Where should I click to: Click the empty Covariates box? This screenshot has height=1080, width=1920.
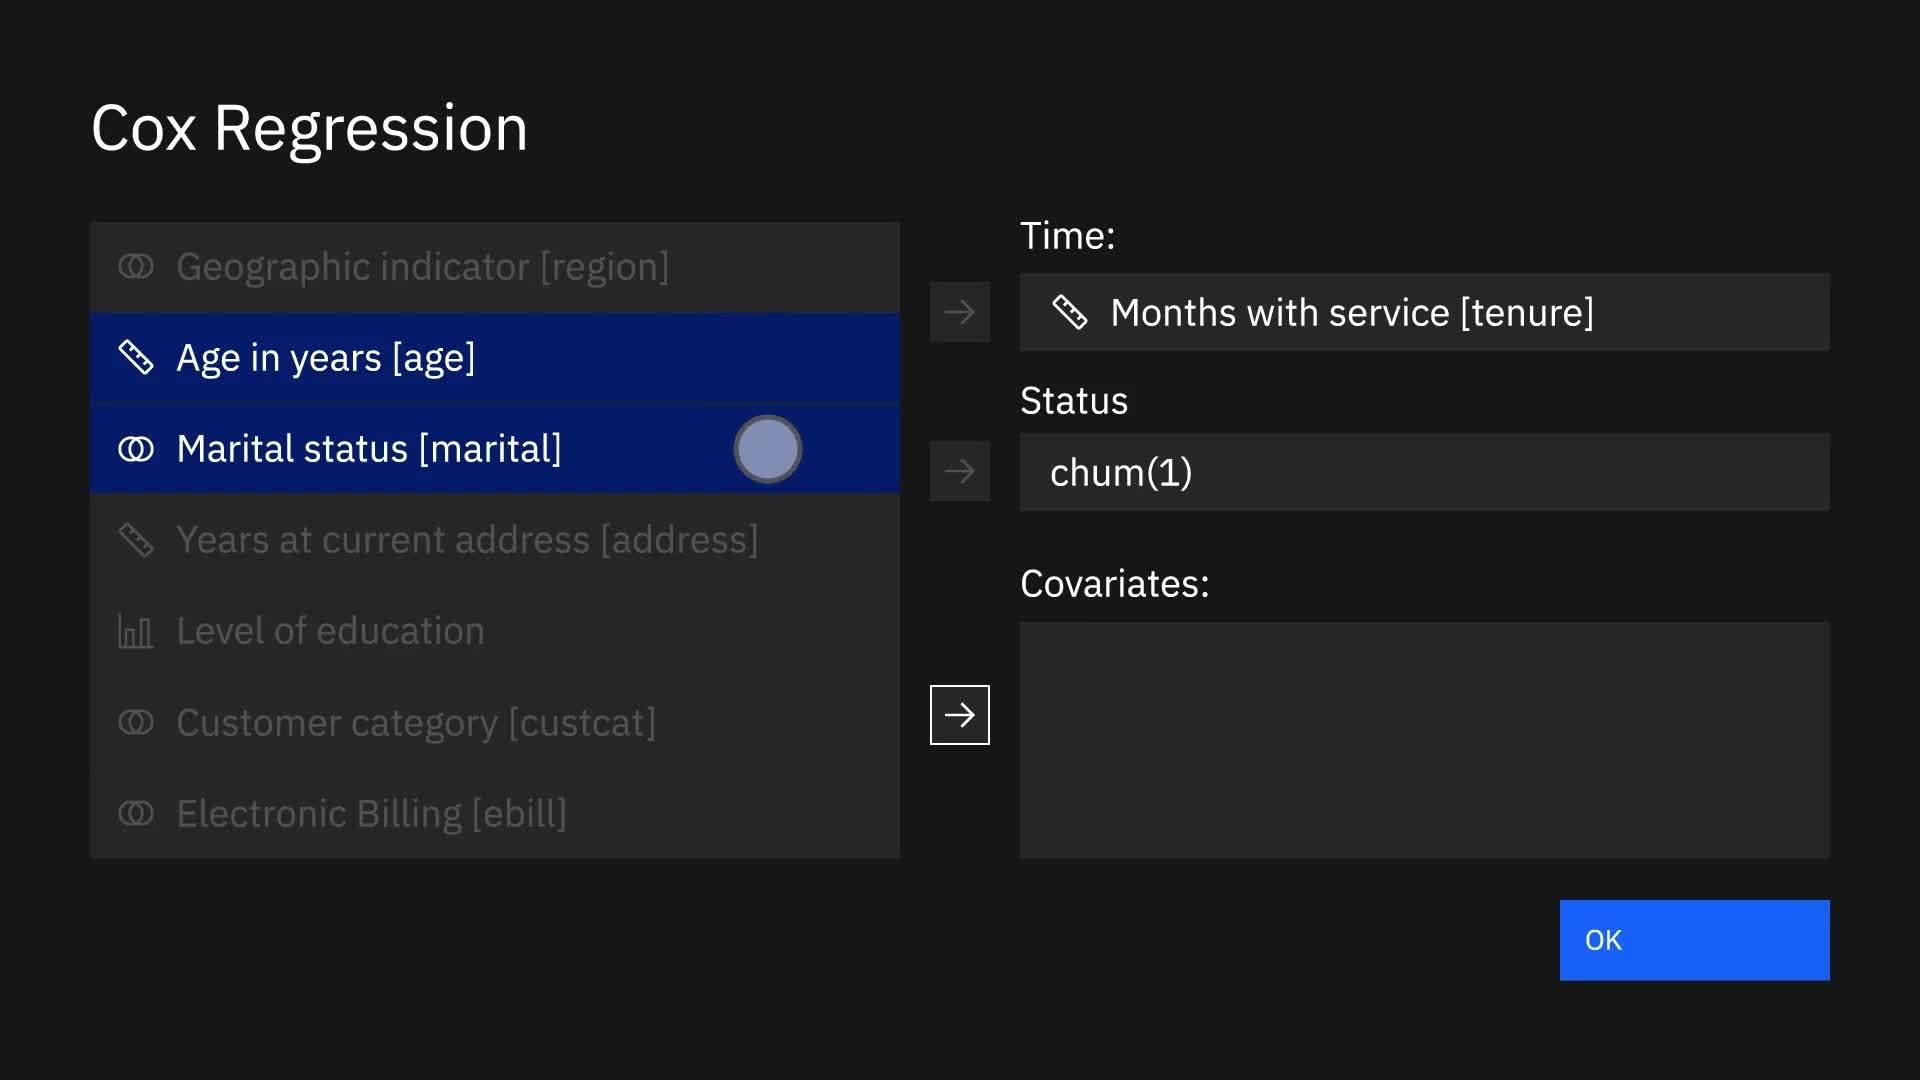coord(1424,740)
